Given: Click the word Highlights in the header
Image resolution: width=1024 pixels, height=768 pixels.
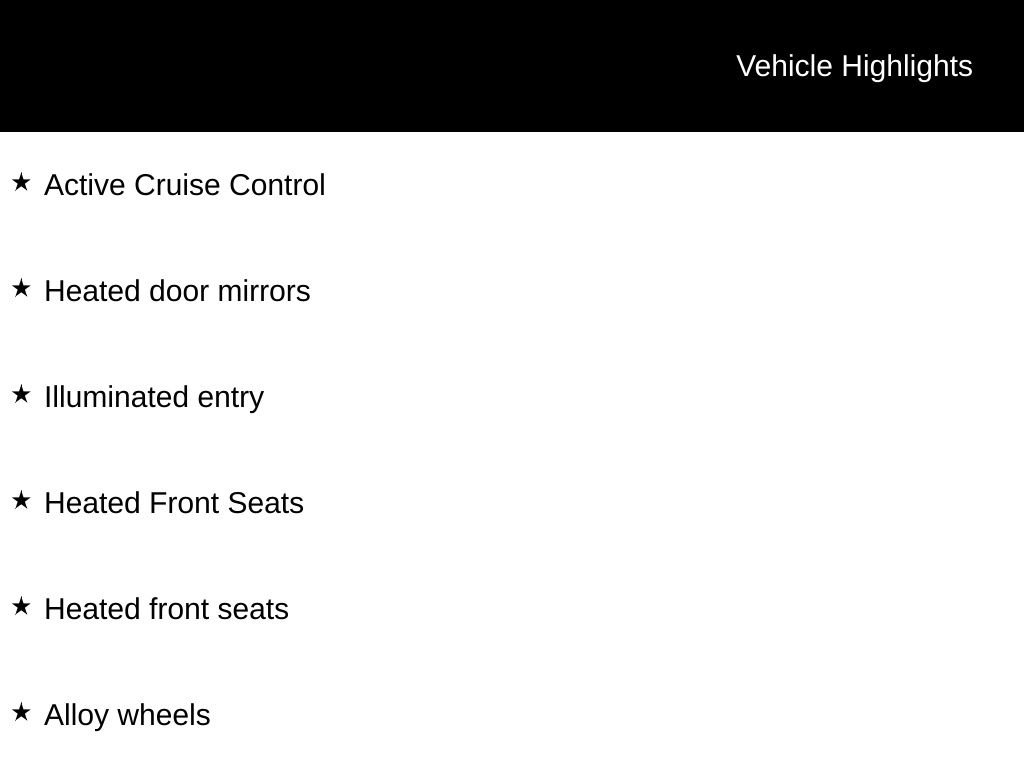Looking at the screenshot, I should click(x=907, y=66).
